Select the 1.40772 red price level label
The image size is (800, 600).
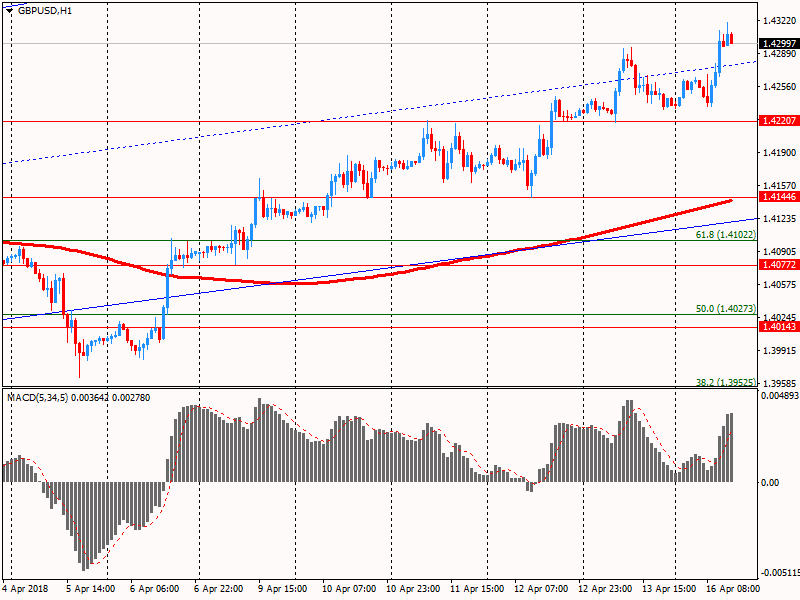[x=779, y=265]
